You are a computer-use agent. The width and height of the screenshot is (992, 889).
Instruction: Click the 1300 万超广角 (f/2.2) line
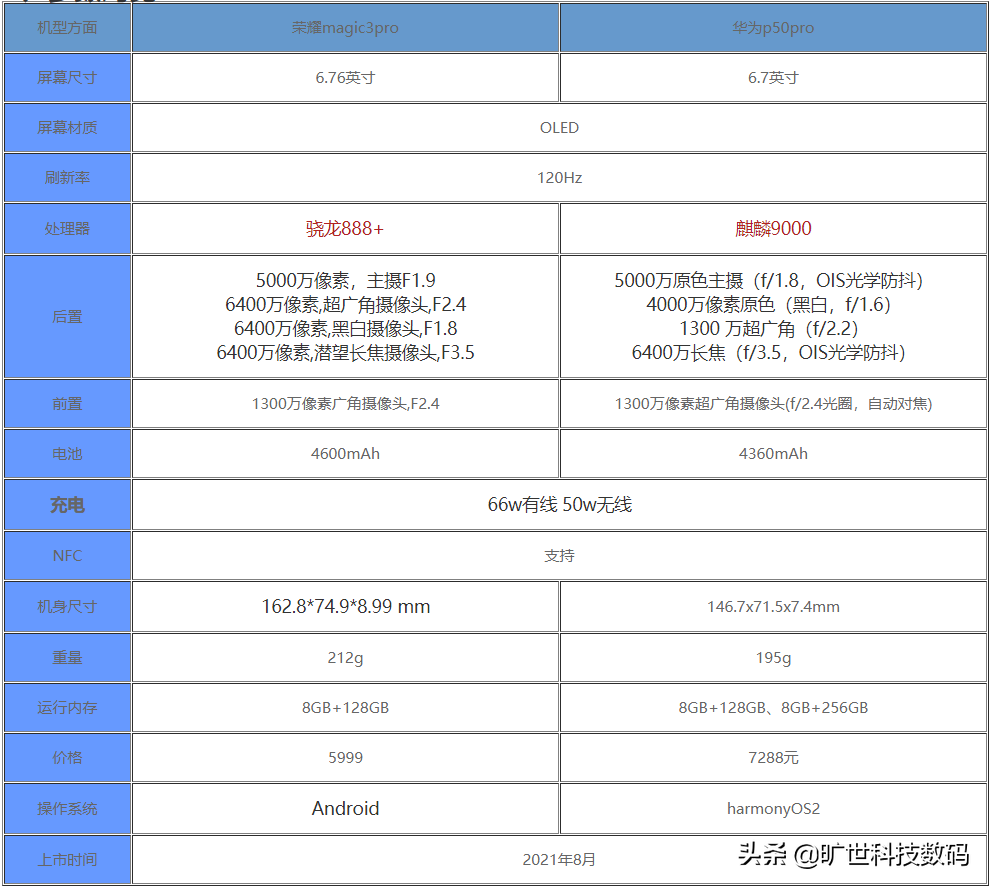(769, 328)
